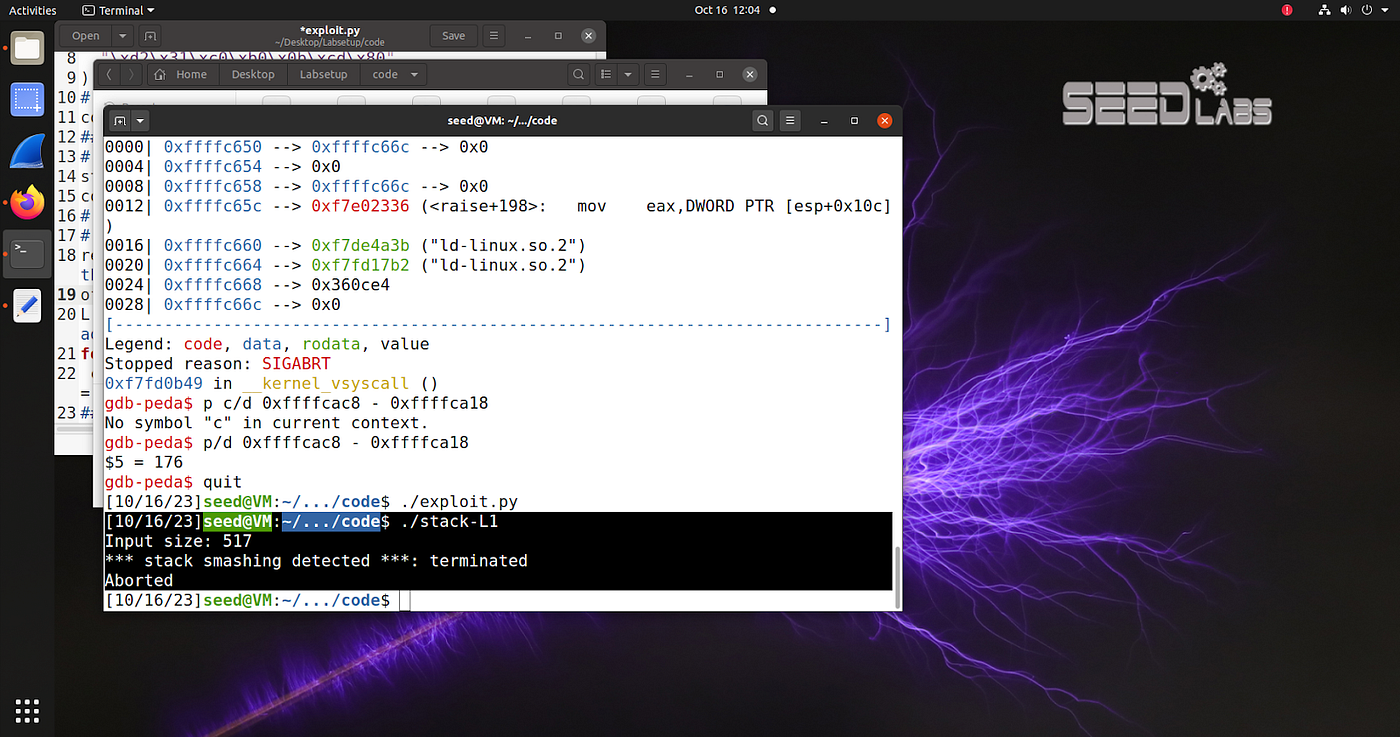Screen dimensions: 1400x737
Task: Click Show Applications grid in the dock
Action: (27, 711)
